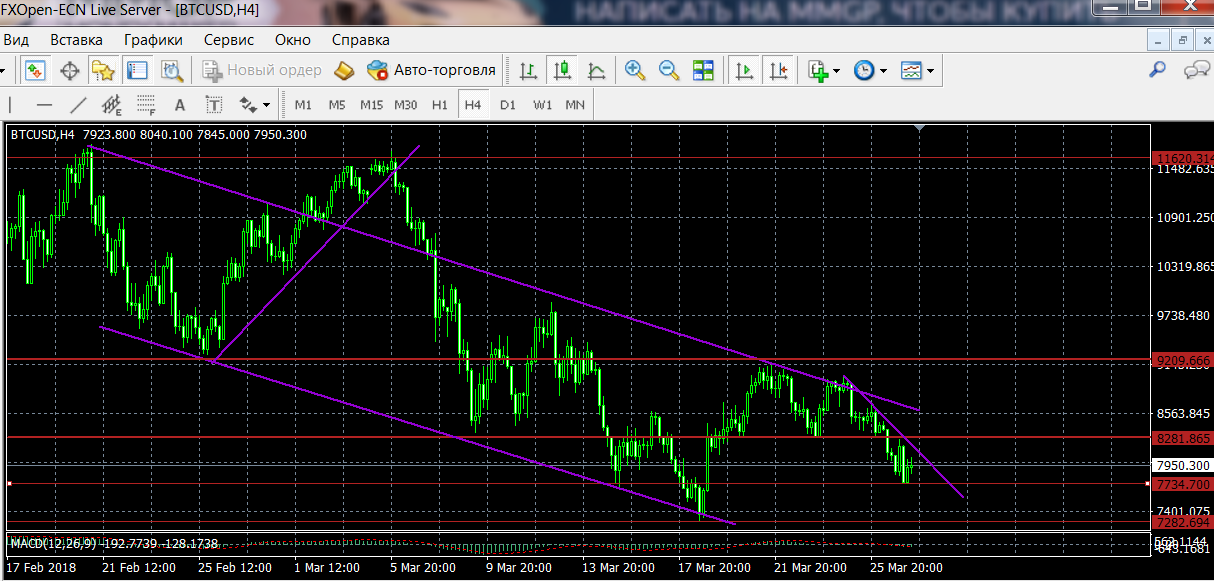The image size is (1214, 581).
Task: Open the Strategy Tester icon
Action: pos(172,70)
